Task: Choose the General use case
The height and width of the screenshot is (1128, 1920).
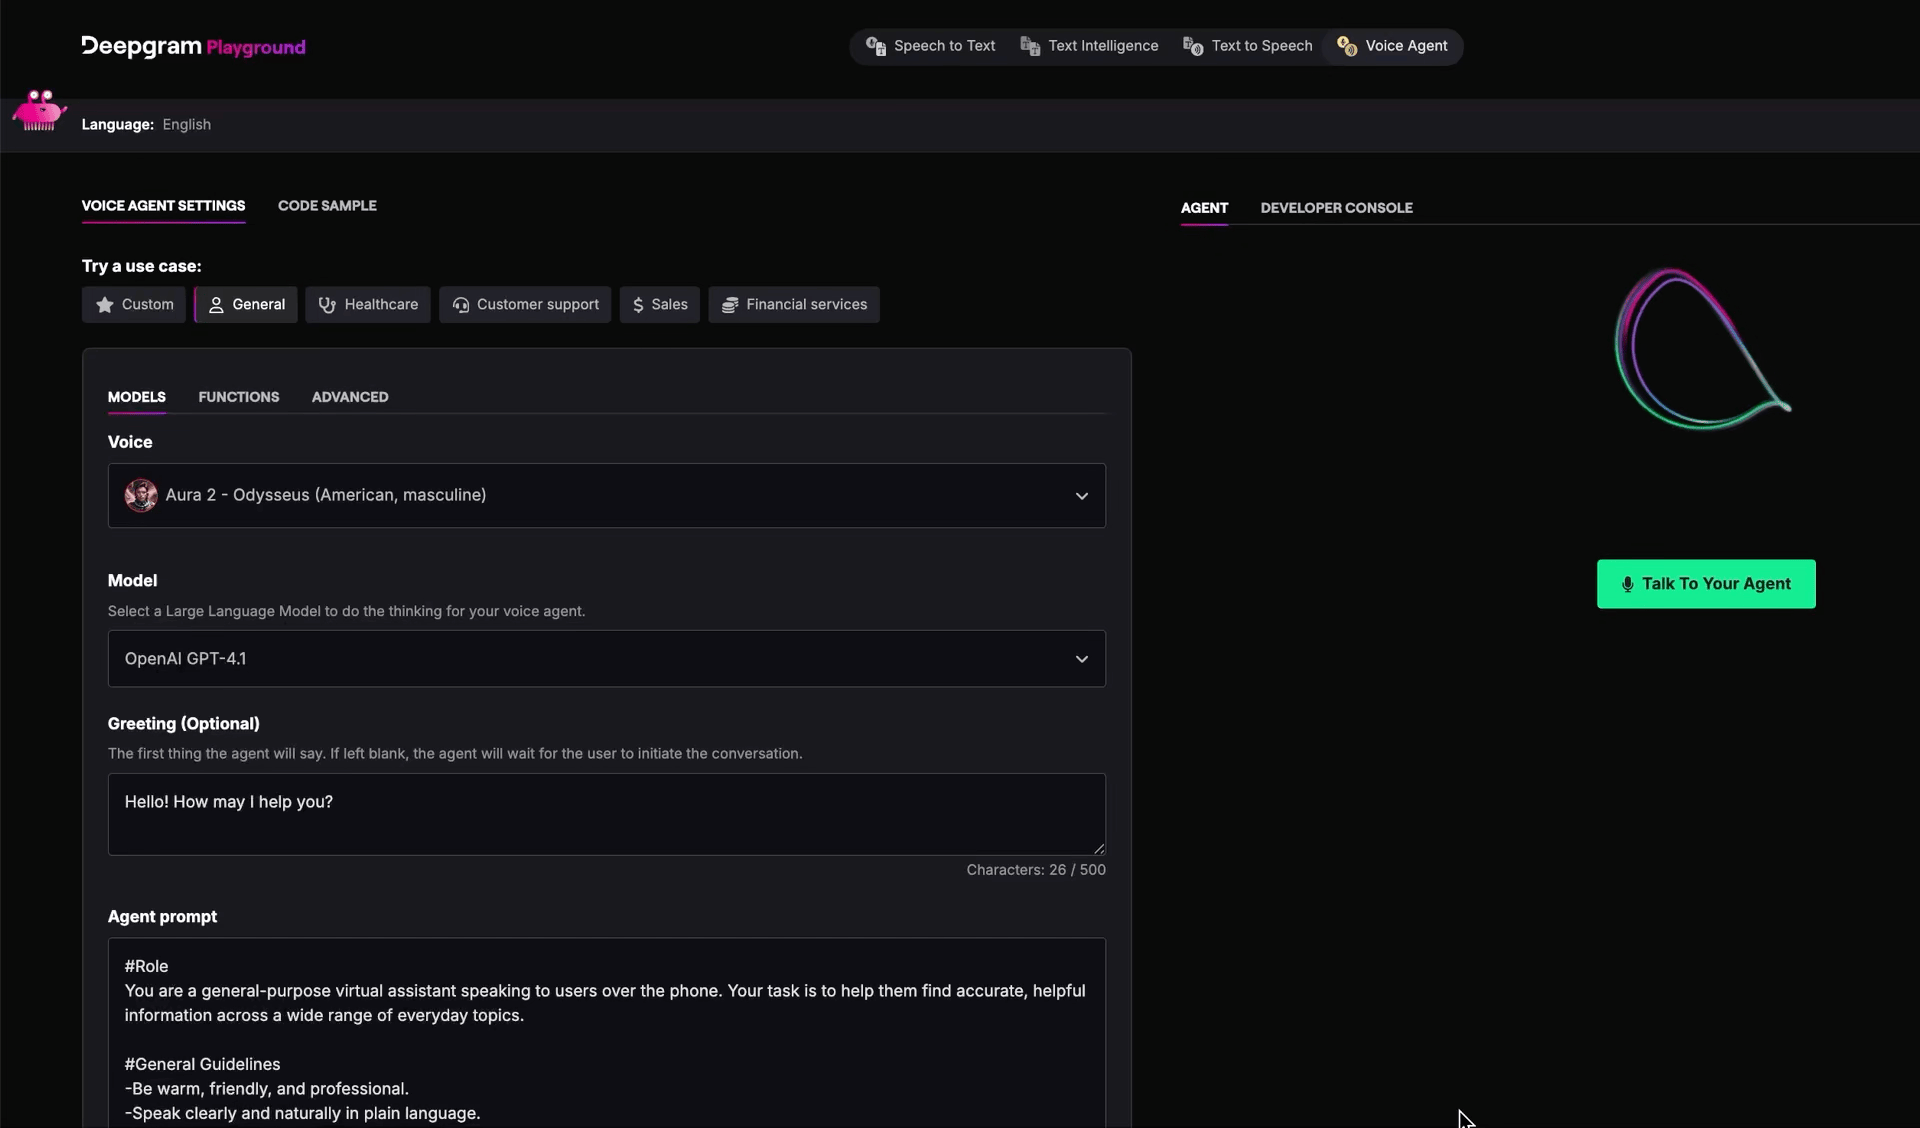Action: (x=246, y=305)
